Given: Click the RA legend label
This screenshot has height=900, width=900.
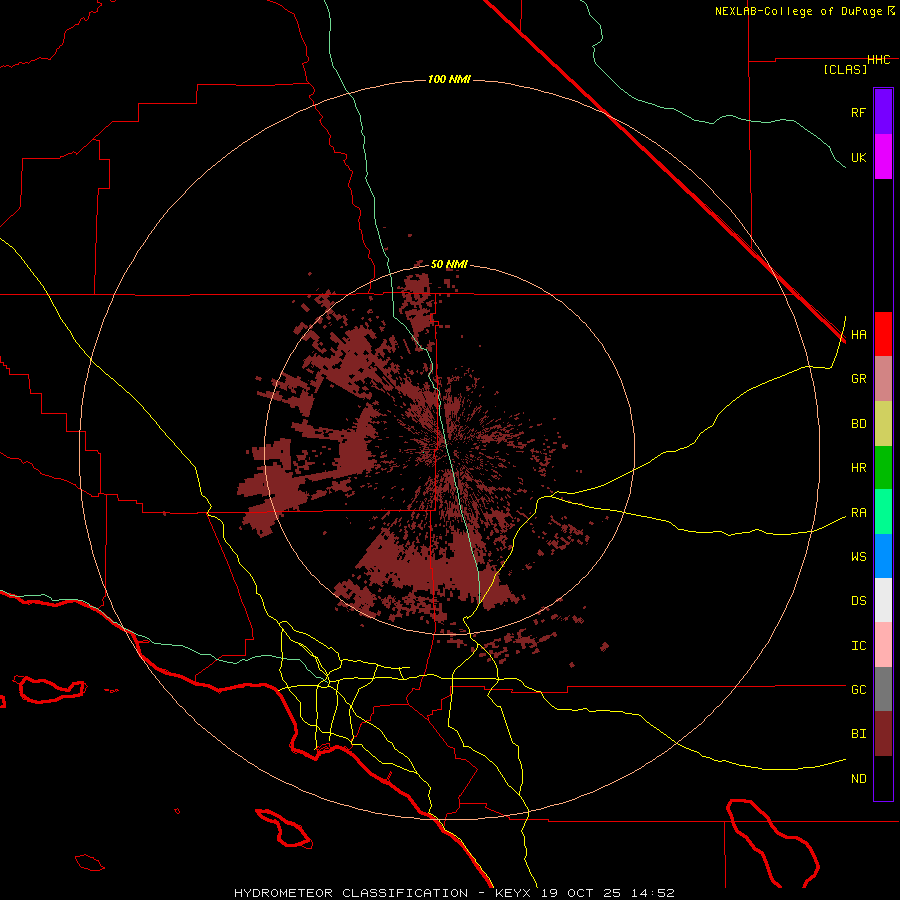Looking at the screenshot, I should click(x=858, y=513).
